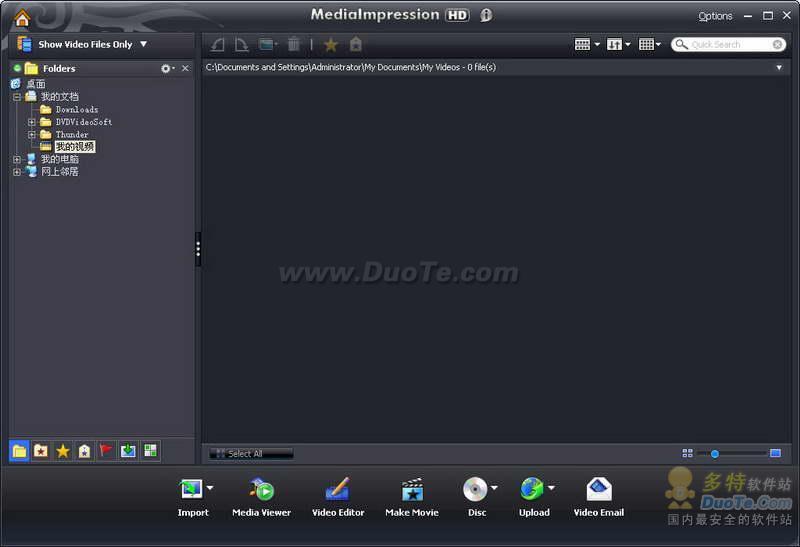The height and width of the screenshot is (547, 800).
Task: Click the Import button
Action: click(x=192, y=498)
